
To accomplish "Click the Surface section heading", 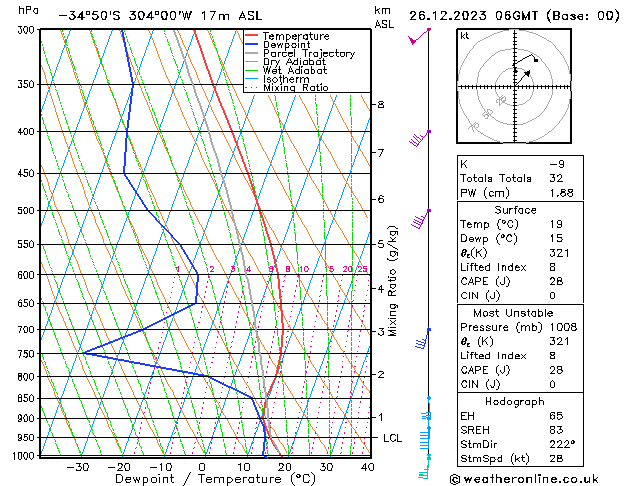I will [x=515, y=210].
